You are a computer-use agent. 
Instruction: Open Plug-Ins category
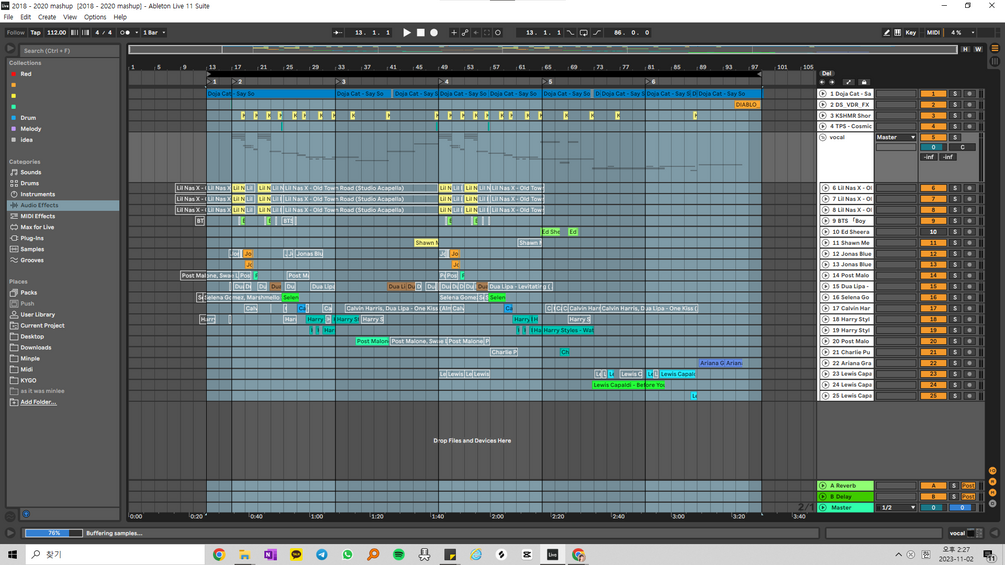coord(32,238)
